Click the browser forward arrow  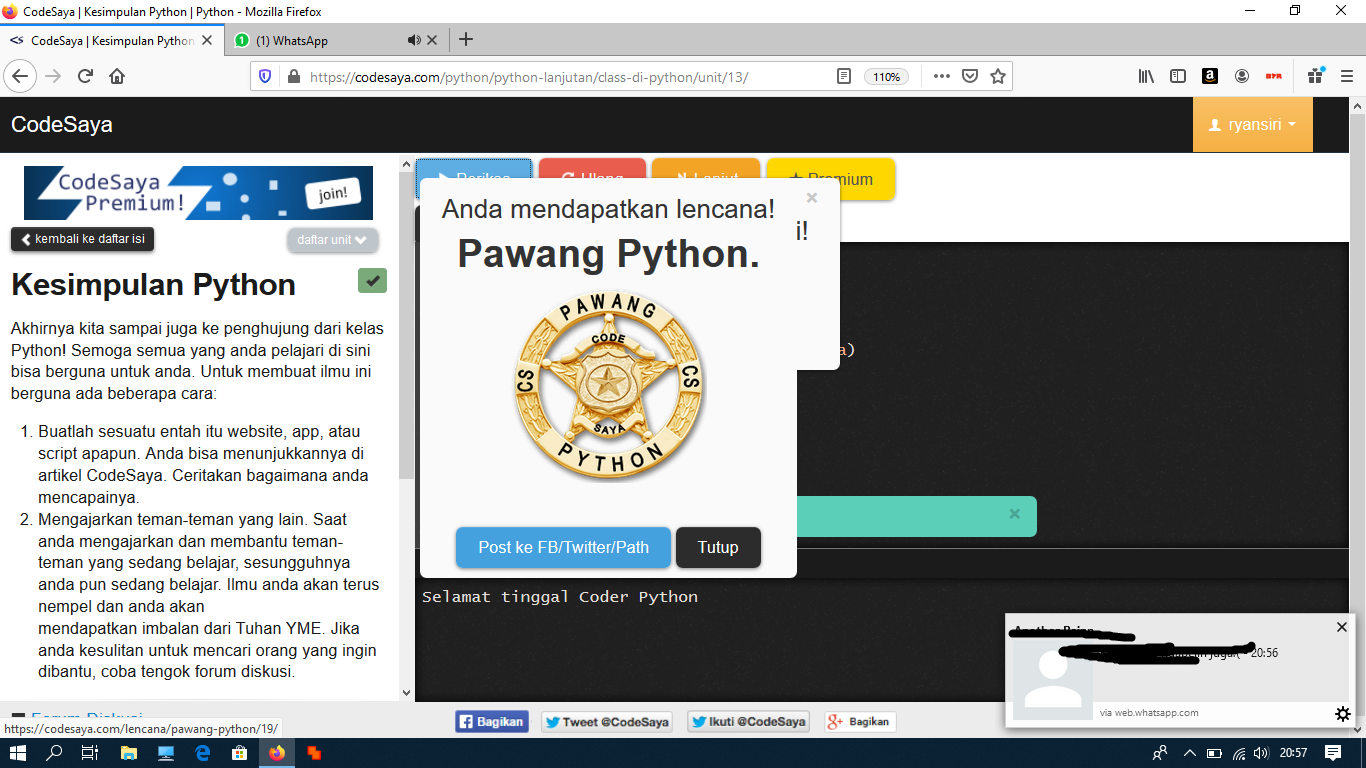53,76
